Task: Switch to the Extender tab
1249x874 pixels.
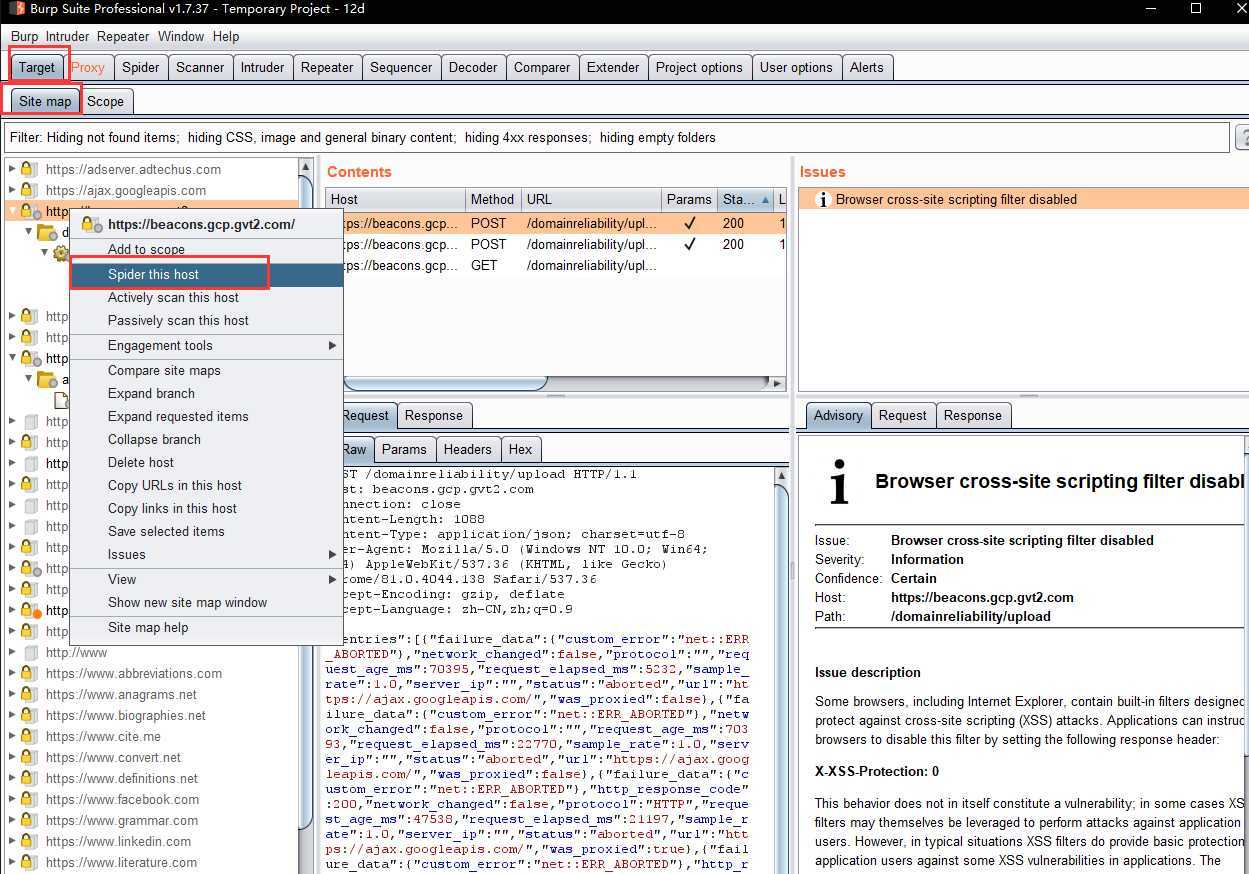Action: [x=613, y=67]
